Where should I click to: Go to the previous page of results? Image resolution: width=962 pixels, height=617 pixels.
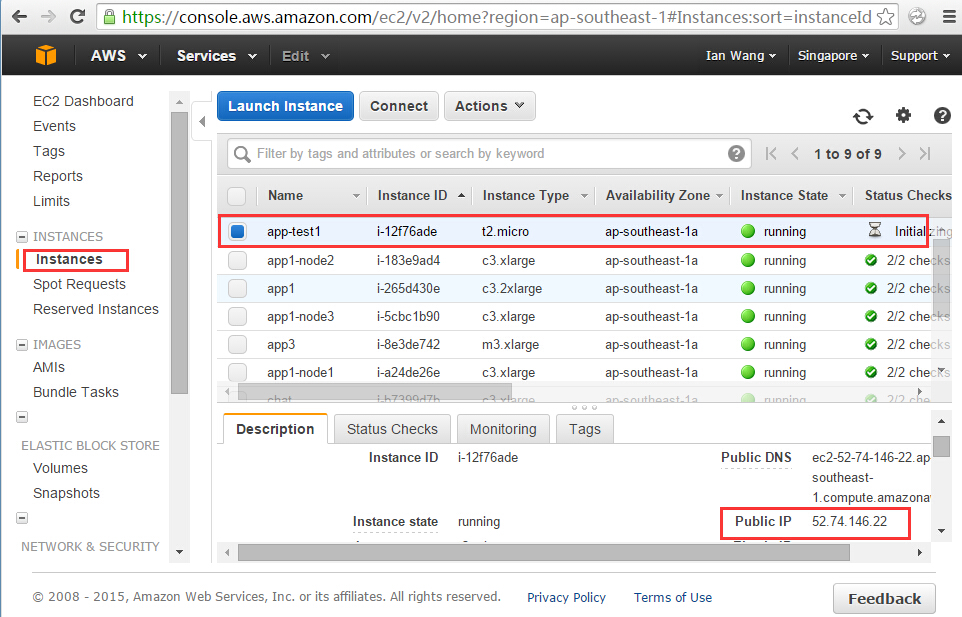tap(795, 153)
